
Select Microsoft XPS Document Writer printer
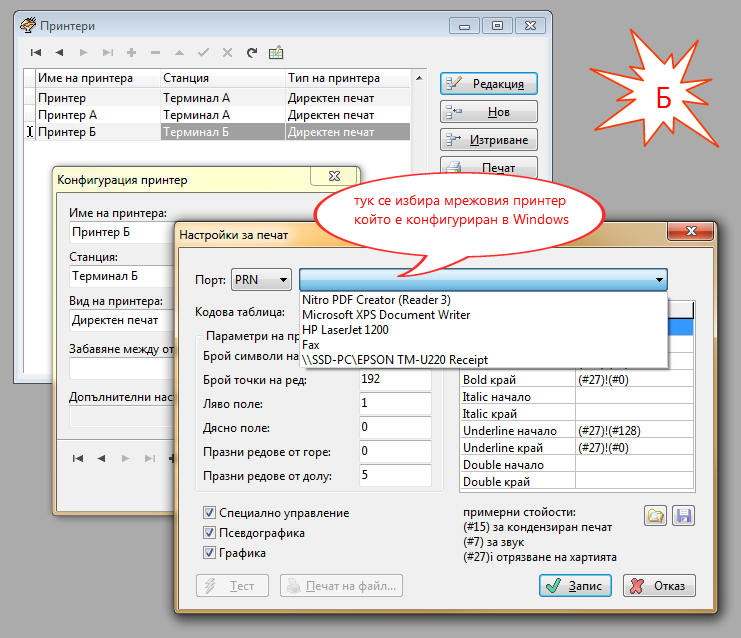point(385,314)
